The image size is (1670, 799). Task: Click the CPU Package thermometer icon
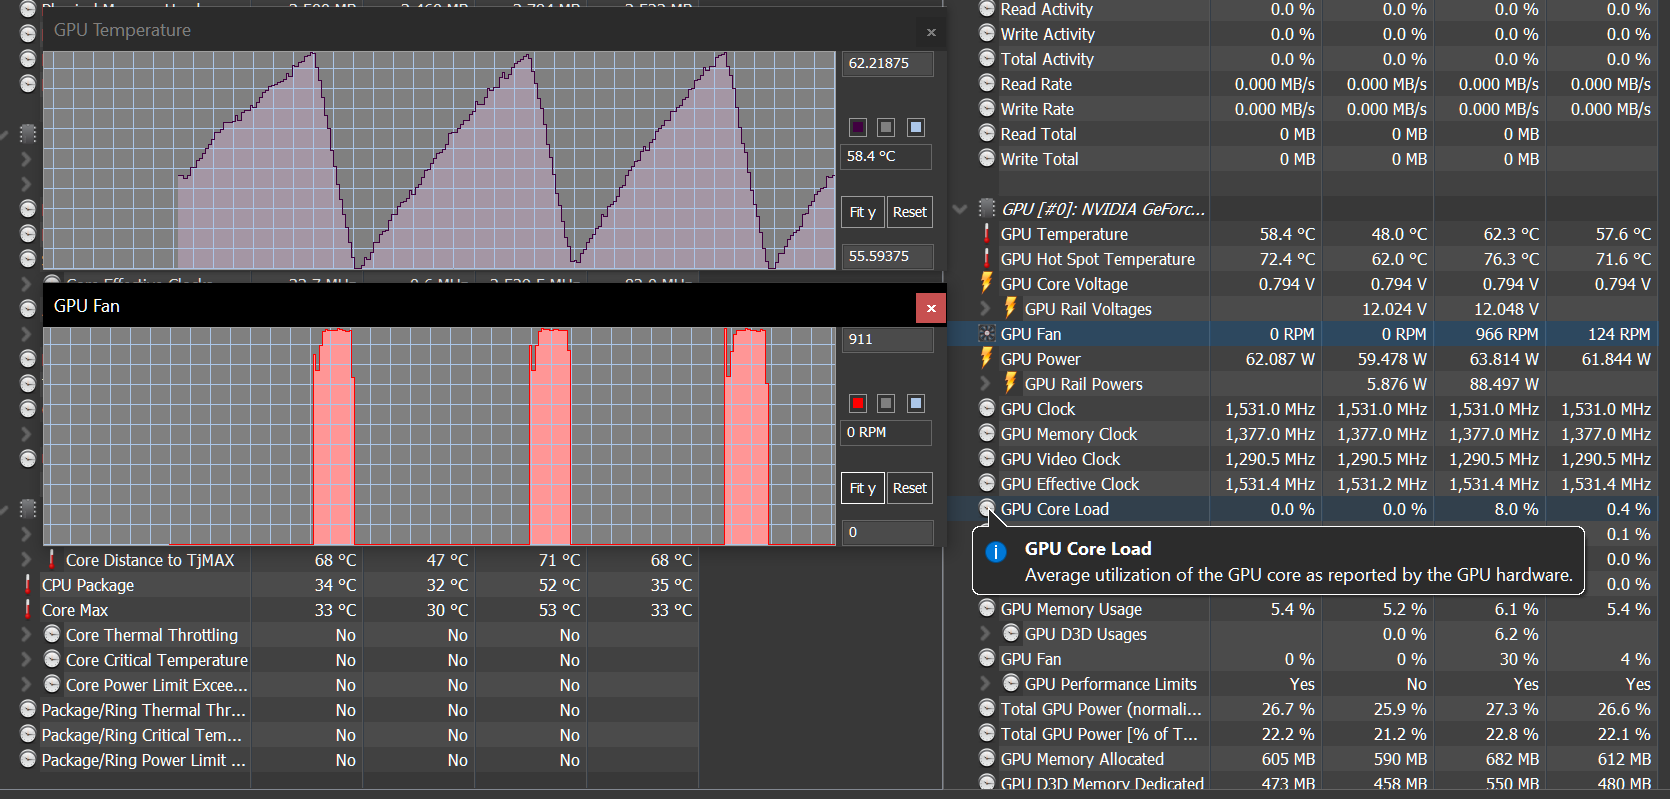click(28, 585)
